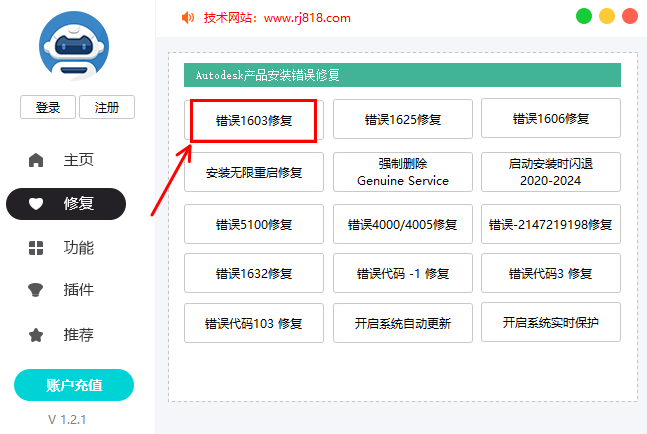Click the grid icon beside 功能
Image resolution: width=647 pixels, height=434 pixels.
pyautogui.click(x=36, y=248)
